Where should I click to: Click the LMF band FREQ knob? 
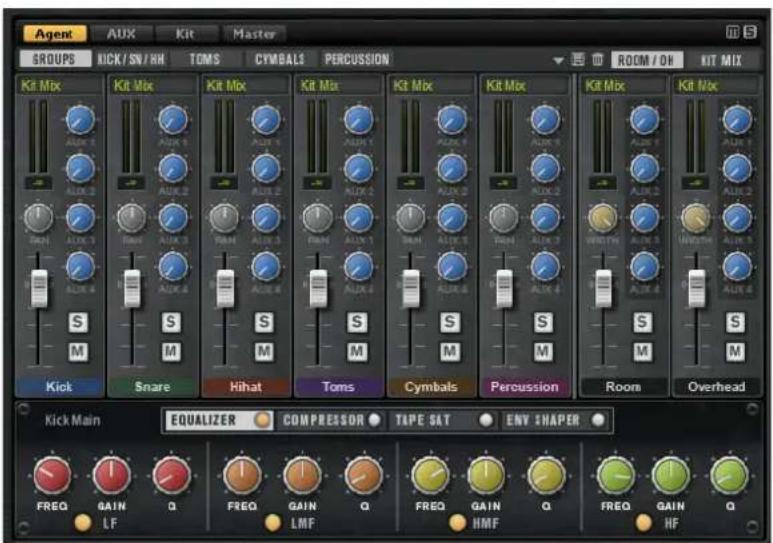tap(242, 475)
